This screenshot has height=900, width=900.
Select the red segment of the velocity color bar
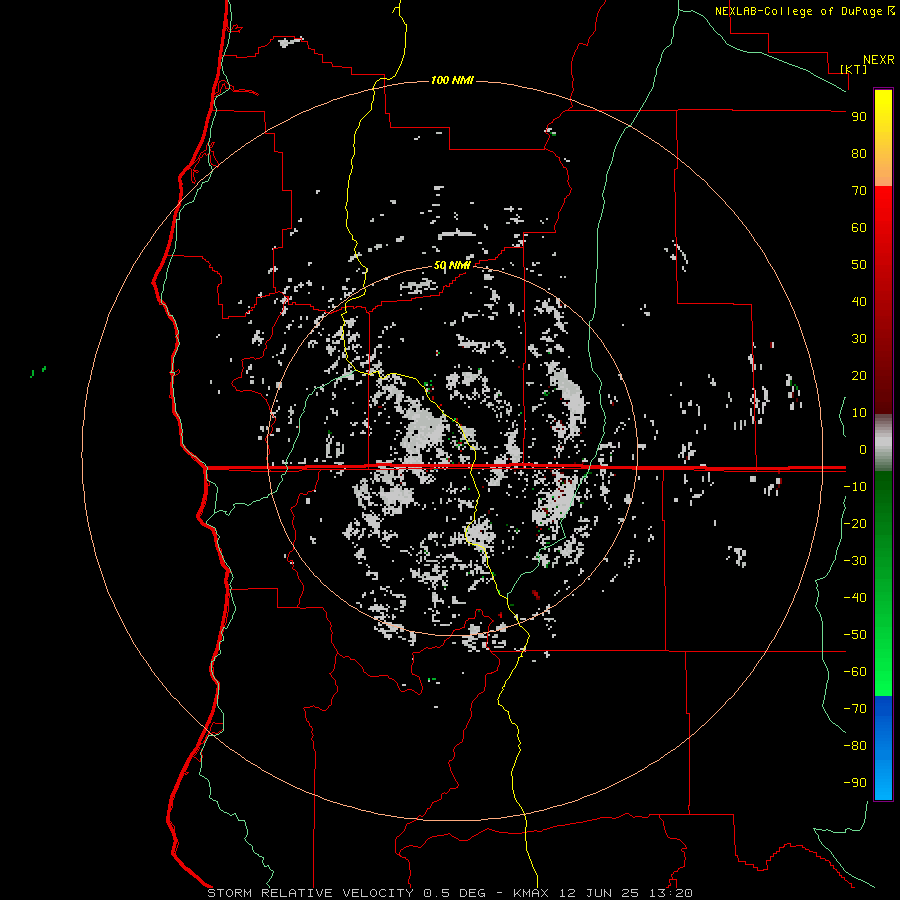point(883,300)
